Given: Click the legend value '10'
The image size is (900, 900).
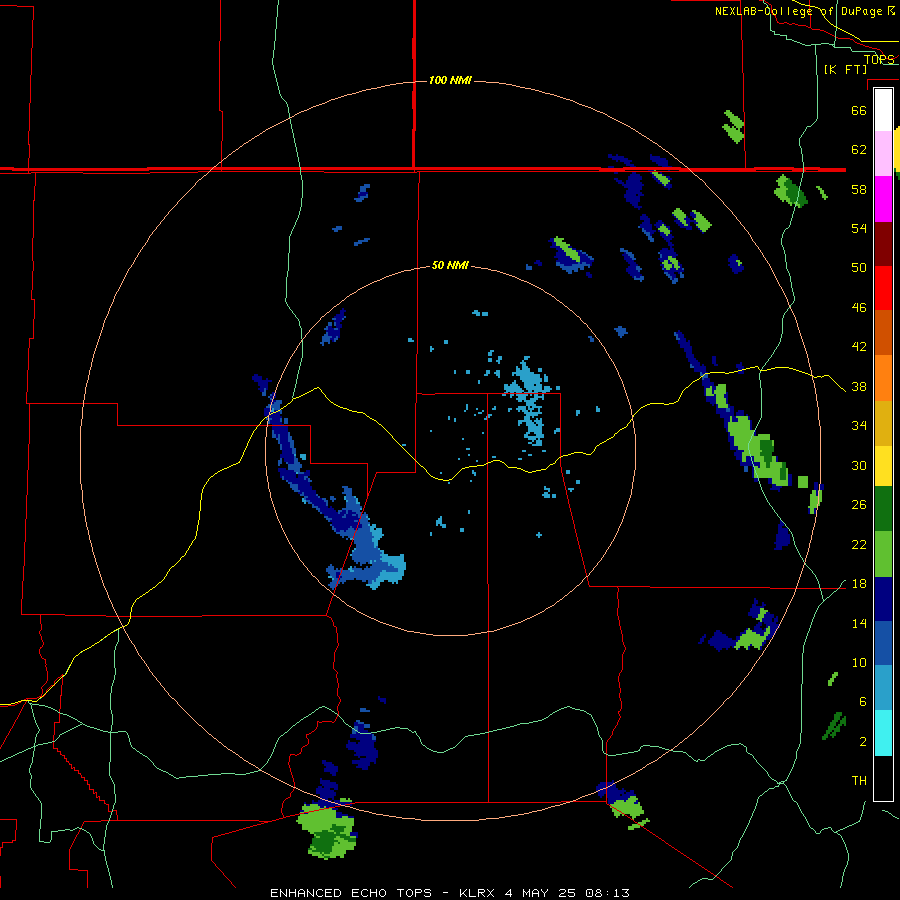Looking at the screenshot, I should click(859, 662).
